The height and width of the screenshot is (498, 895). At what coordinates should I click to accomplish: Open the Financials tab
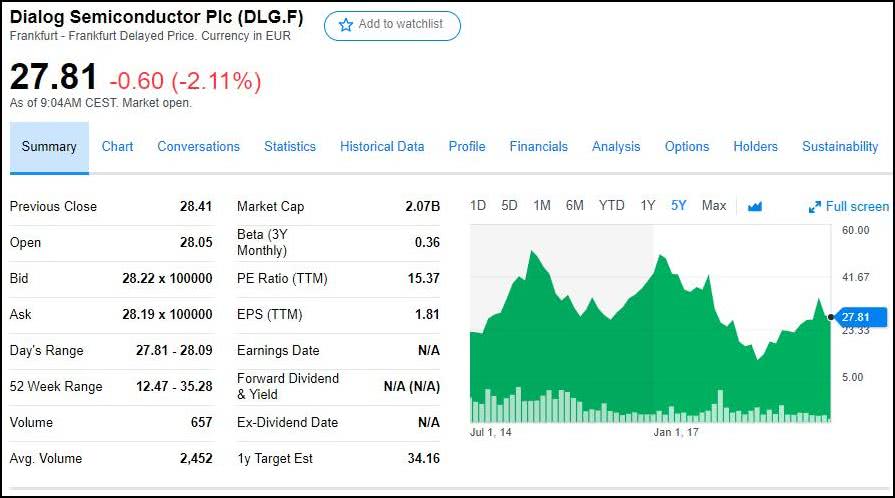tap(539, 147)
